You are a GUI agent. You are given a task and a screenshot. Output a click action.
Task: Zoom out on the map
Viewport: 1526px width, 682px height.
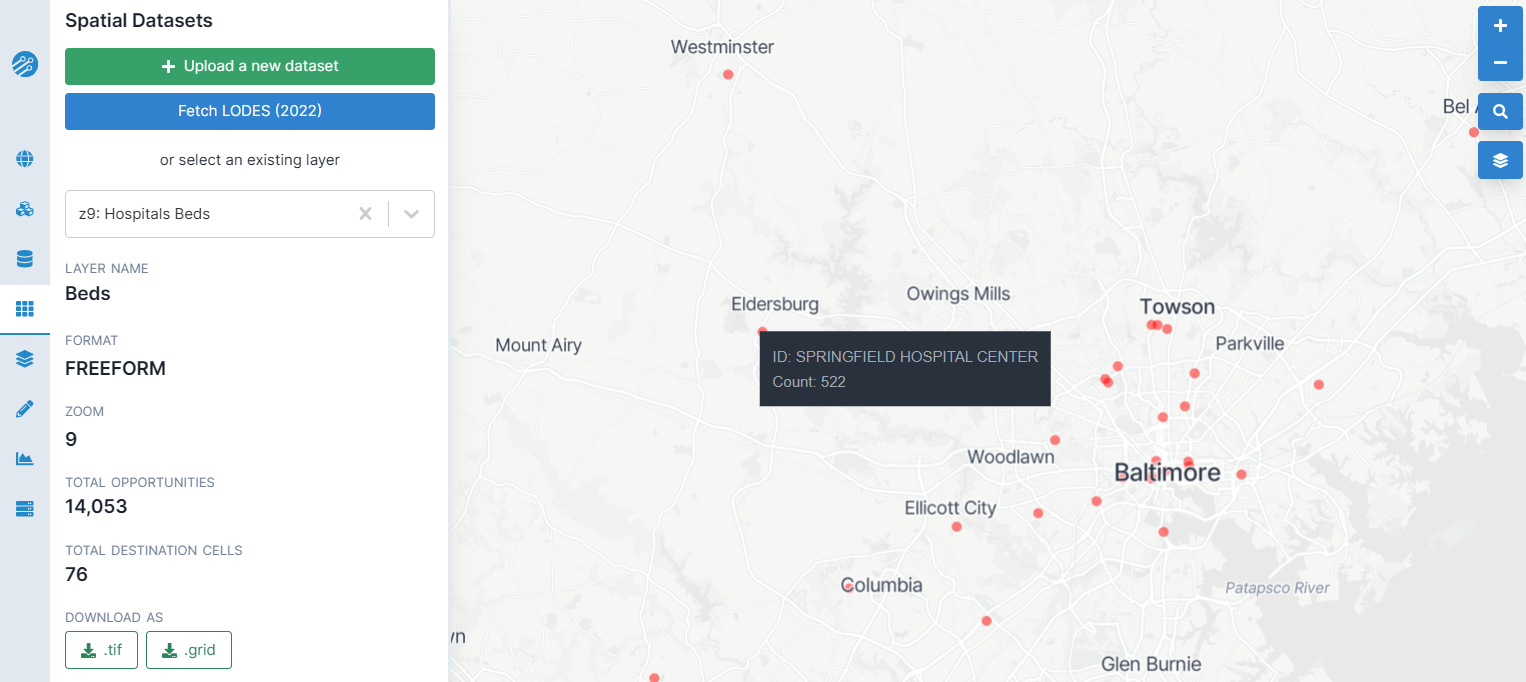tap(1500, 62)
